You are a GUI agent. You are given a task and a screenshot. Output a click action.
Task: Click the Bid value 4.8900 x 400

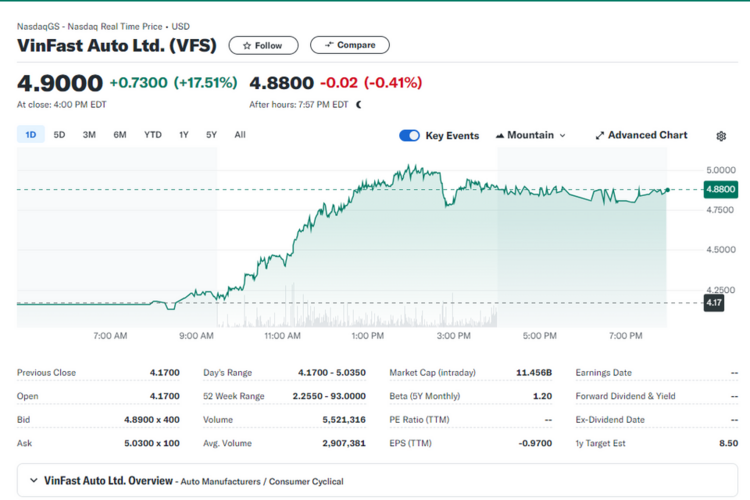[152, 420]
